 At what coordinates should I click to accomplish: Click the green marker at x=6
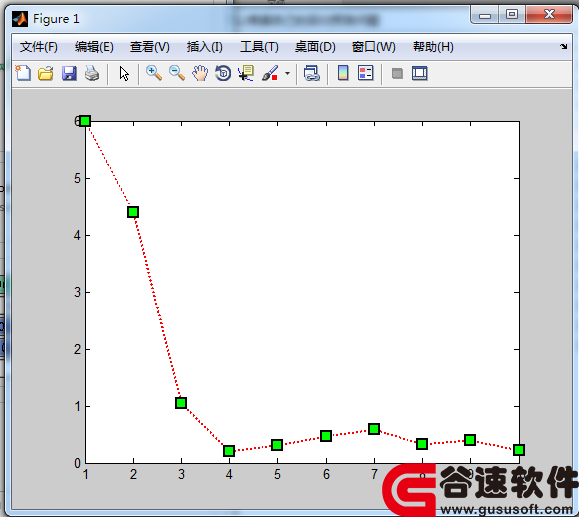[x=326, y=436]
